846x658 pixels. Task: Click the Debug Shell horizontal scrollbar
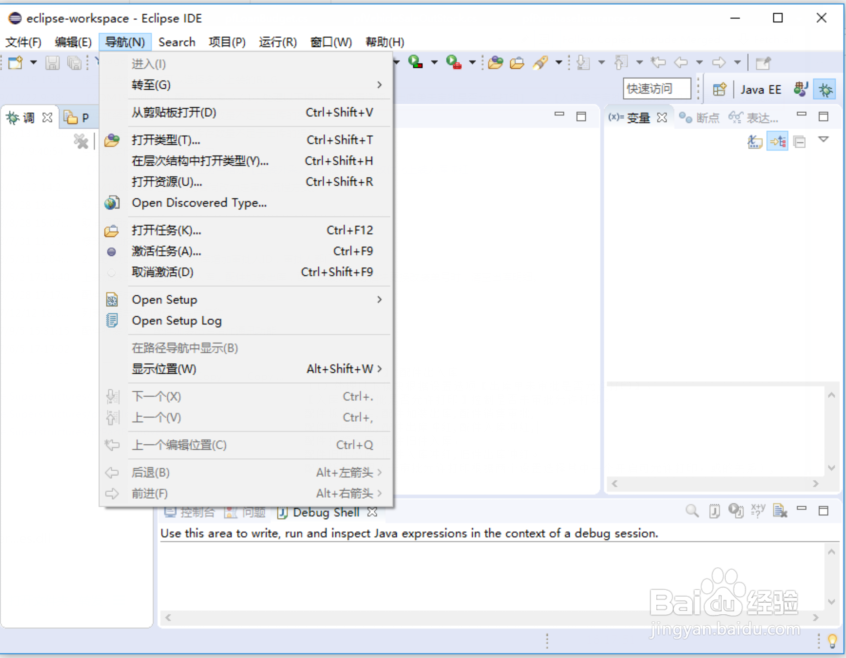pyautogui.click(x=492, y=618)
